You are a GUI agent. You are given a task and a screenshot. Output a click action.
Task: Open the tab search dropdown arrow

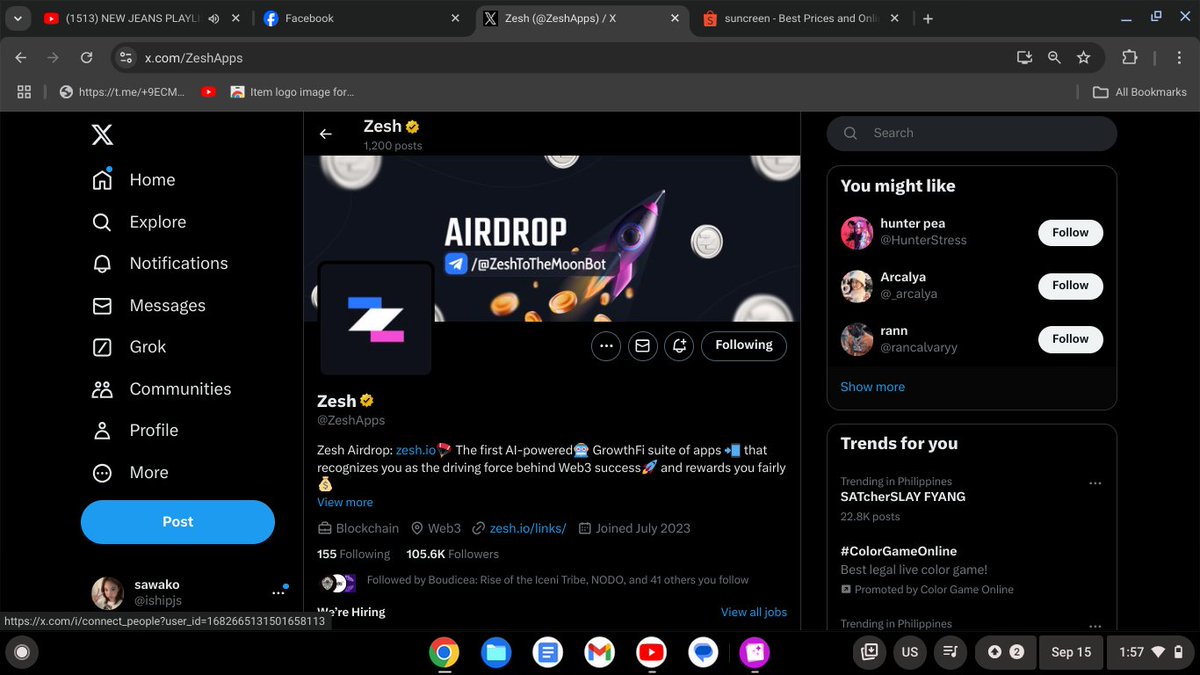[18, 18]
